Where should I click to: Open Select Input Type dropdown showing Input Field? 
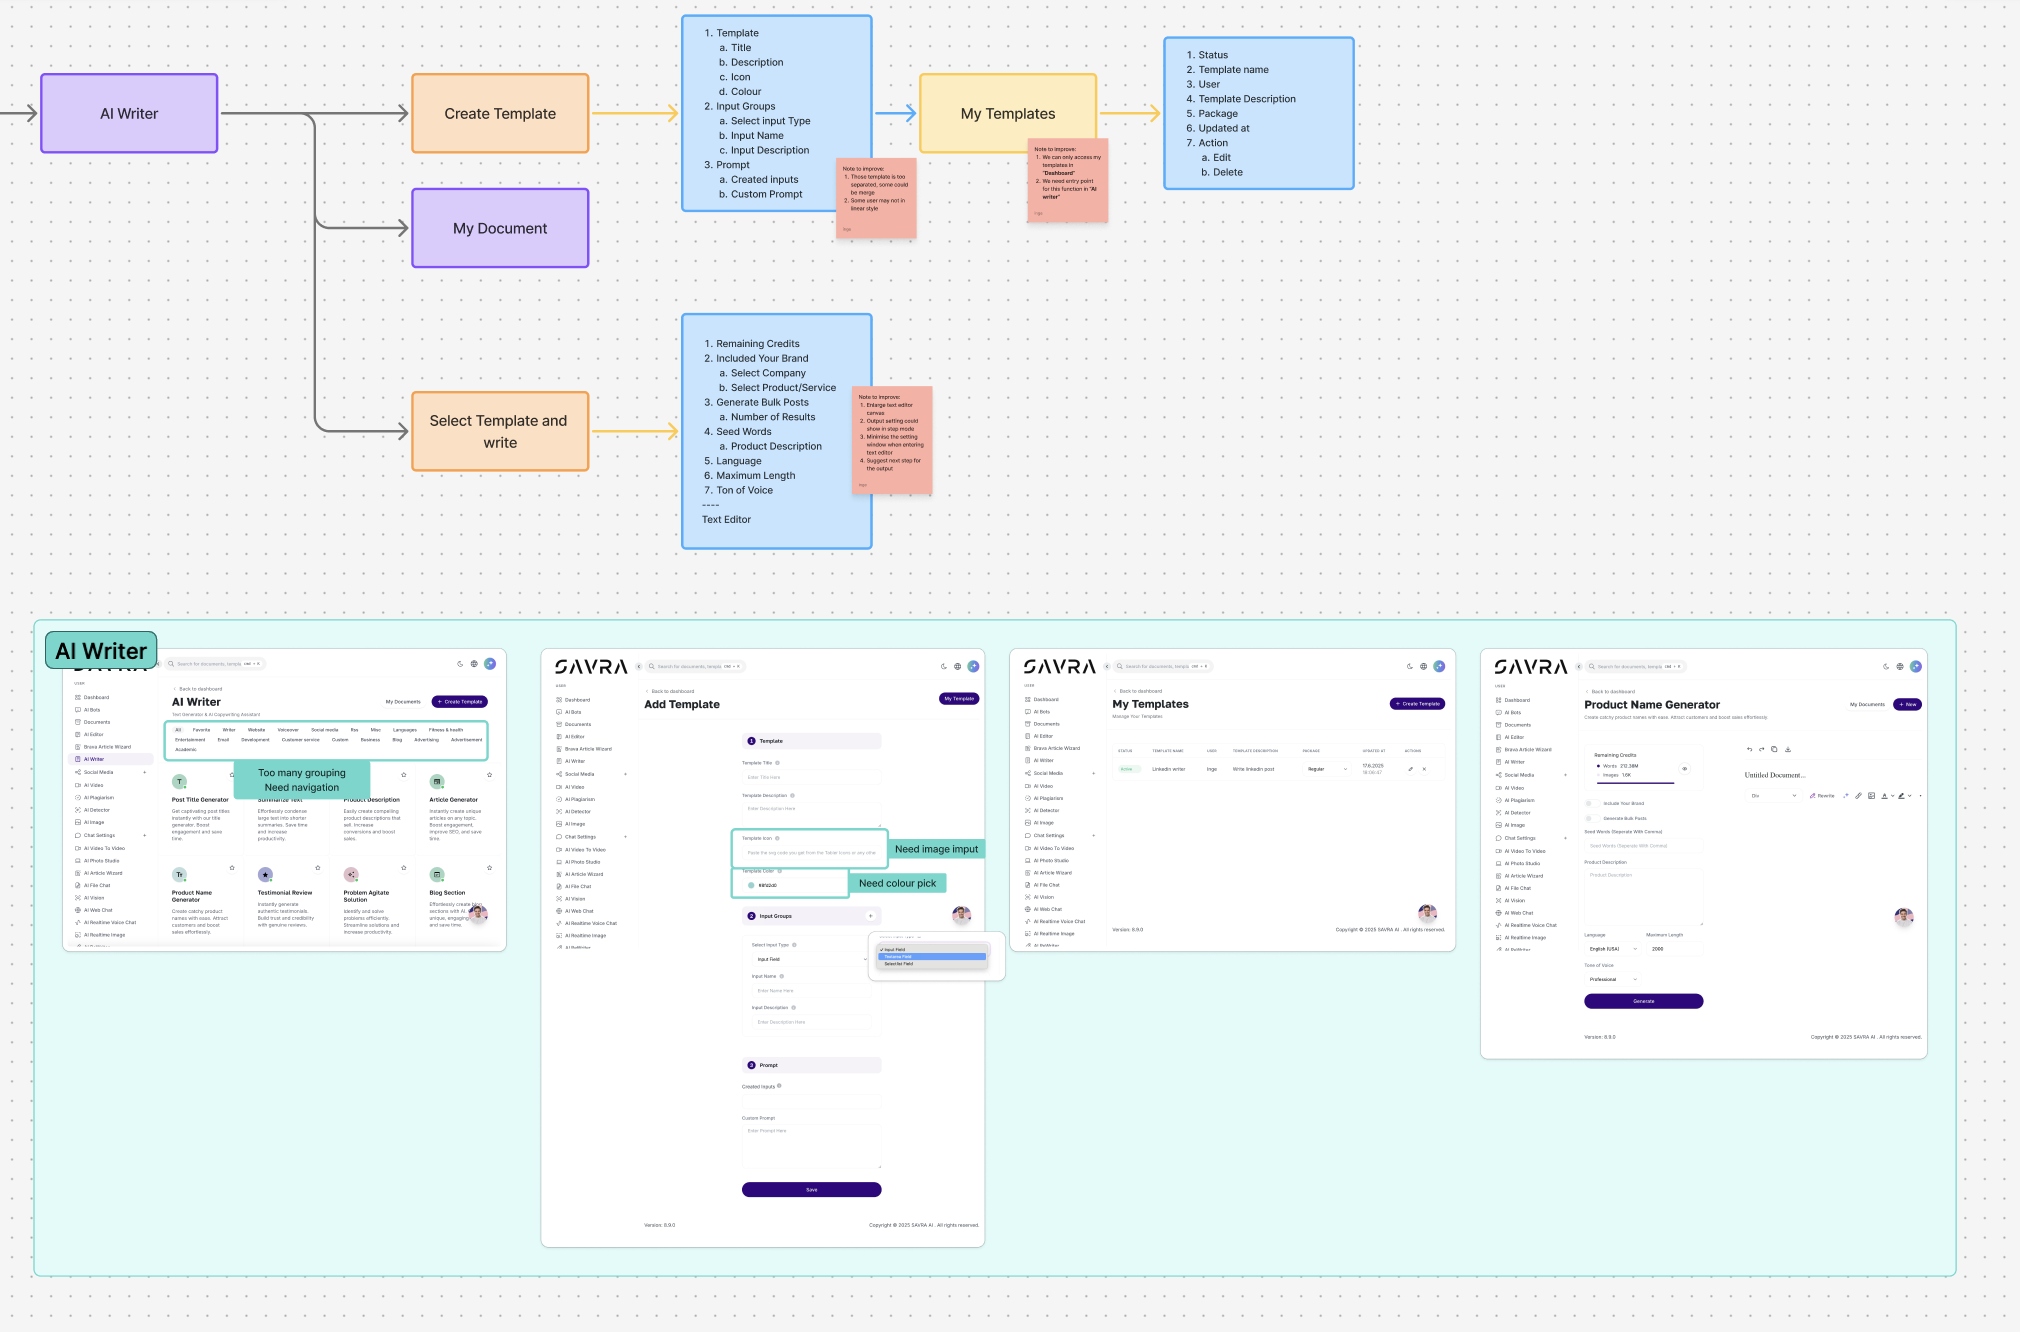[x=811, y=959]
